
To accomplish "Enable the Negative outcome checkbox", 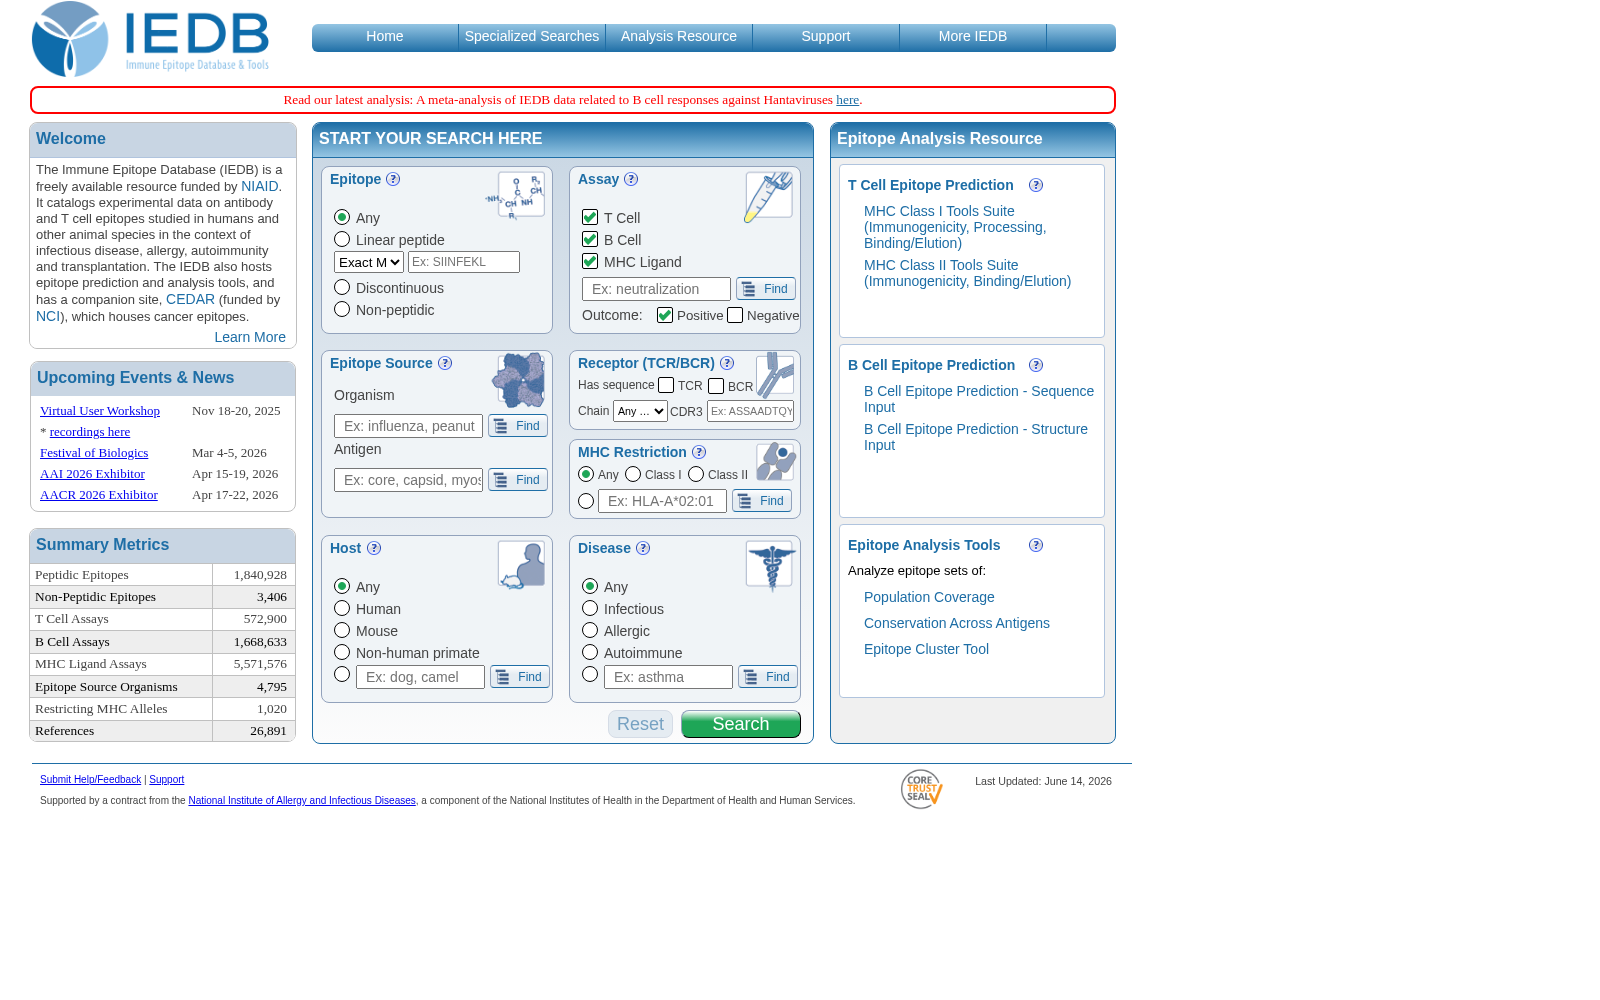I will [735, 316].
